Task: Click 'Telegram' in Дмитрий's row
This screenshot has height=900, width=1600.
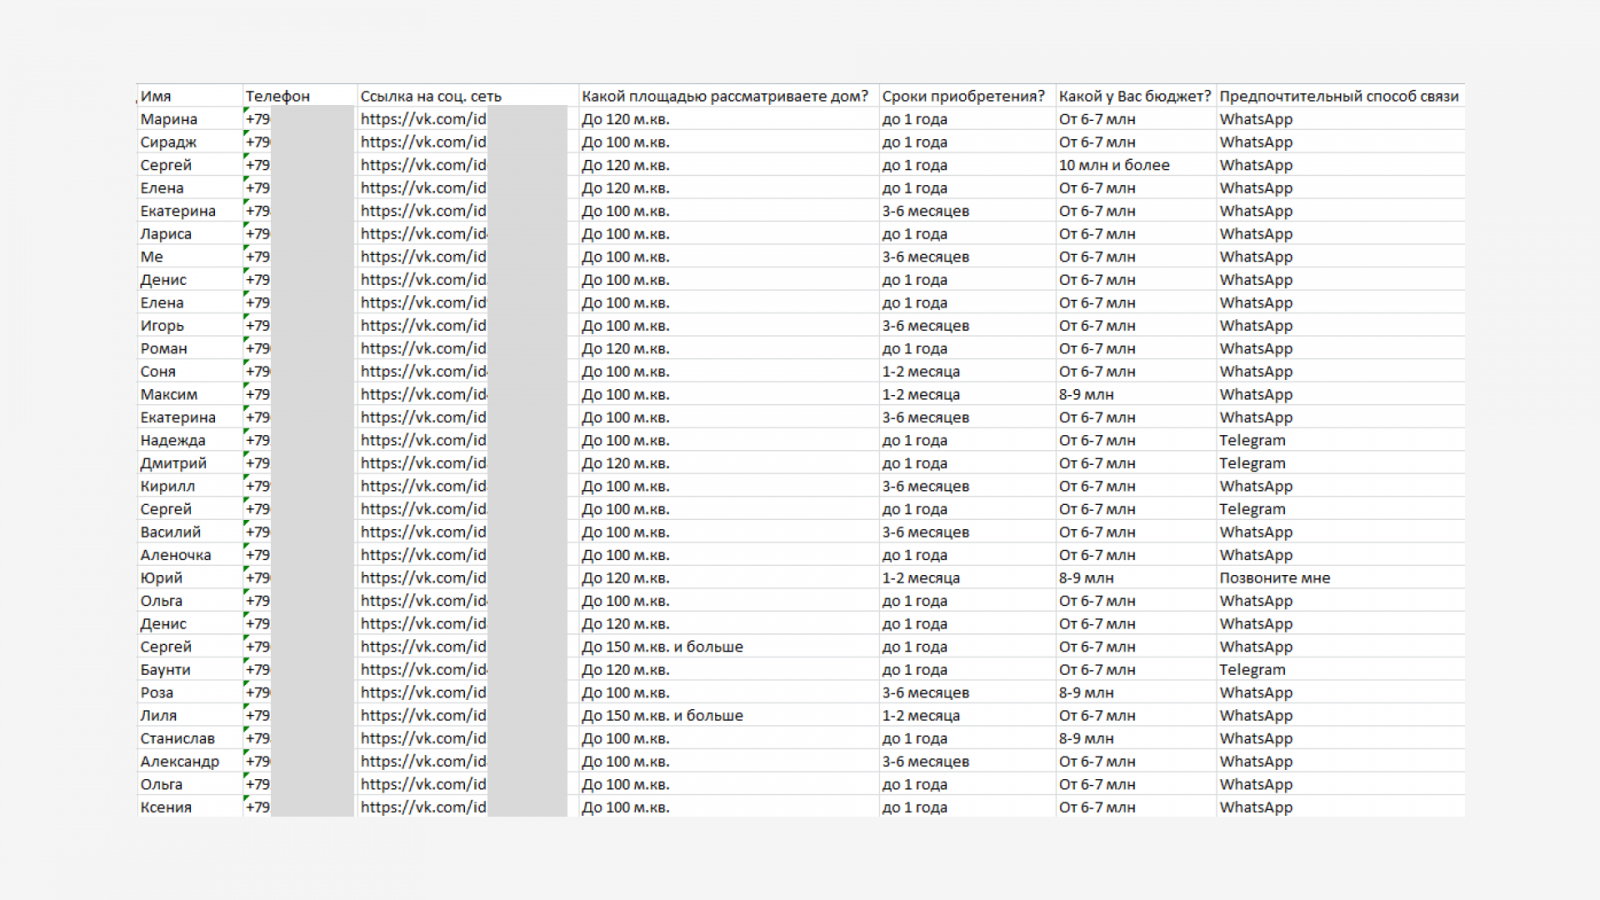Action: tap(1253, 464)
